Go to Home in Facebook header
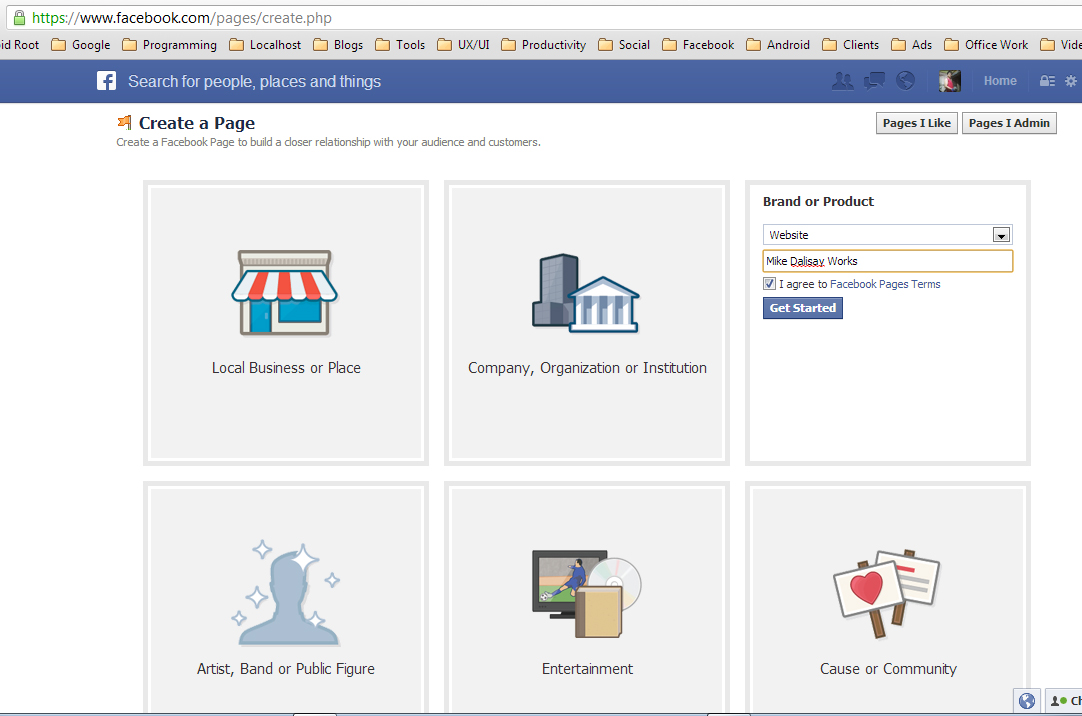 (x=1000, y=81)
